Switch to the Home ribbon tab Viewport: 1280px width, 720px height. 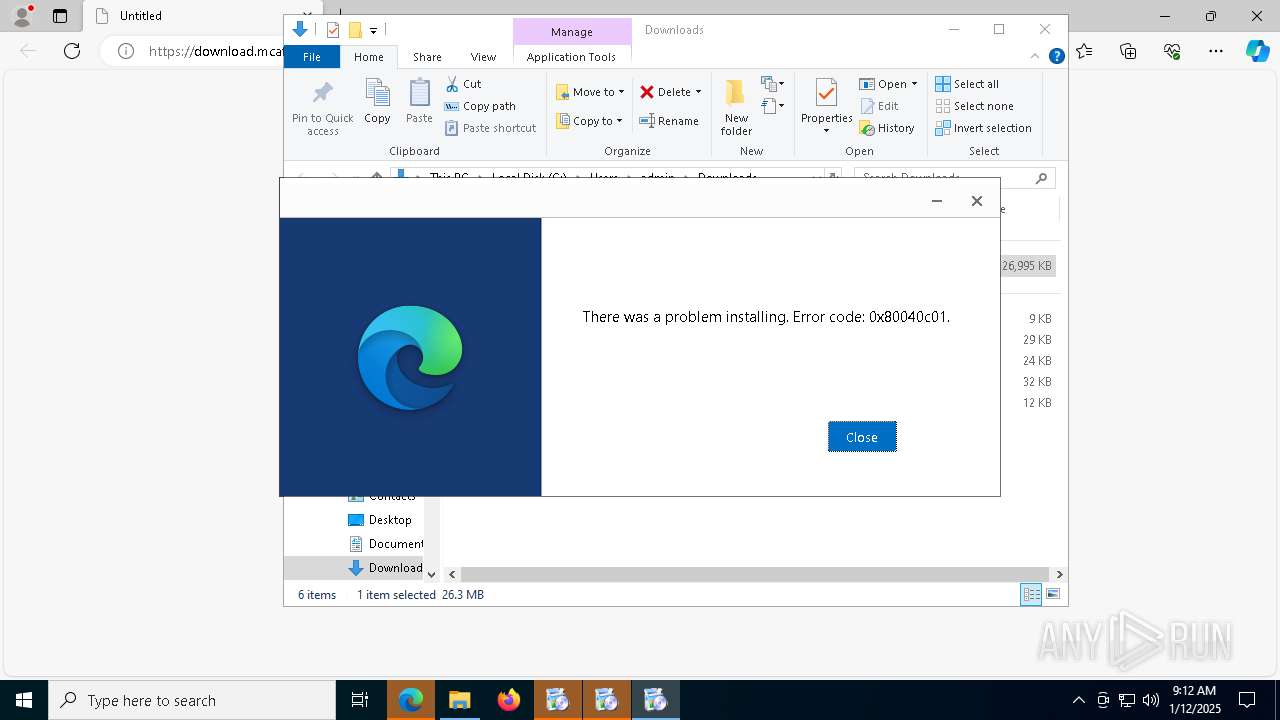(369, 57)
